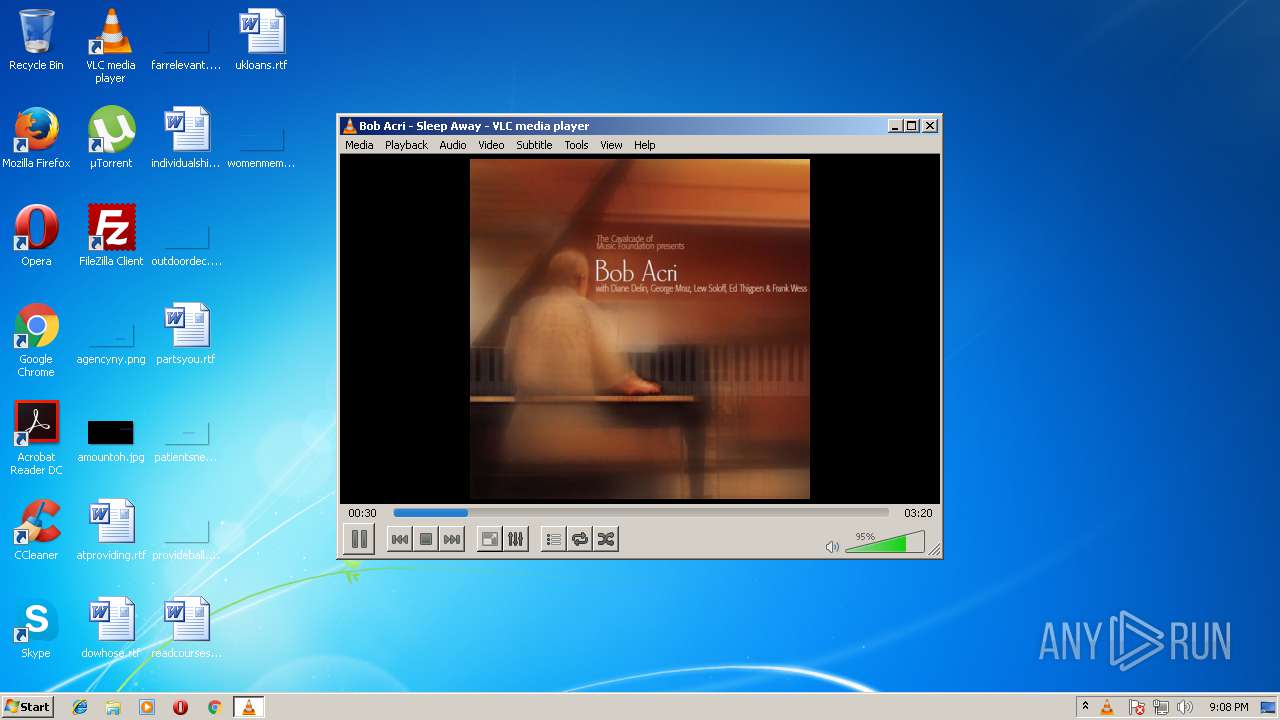Select Opera desktop shortcut
The width and height of the screenshot is (1280, 720).
tap(36, 236)
